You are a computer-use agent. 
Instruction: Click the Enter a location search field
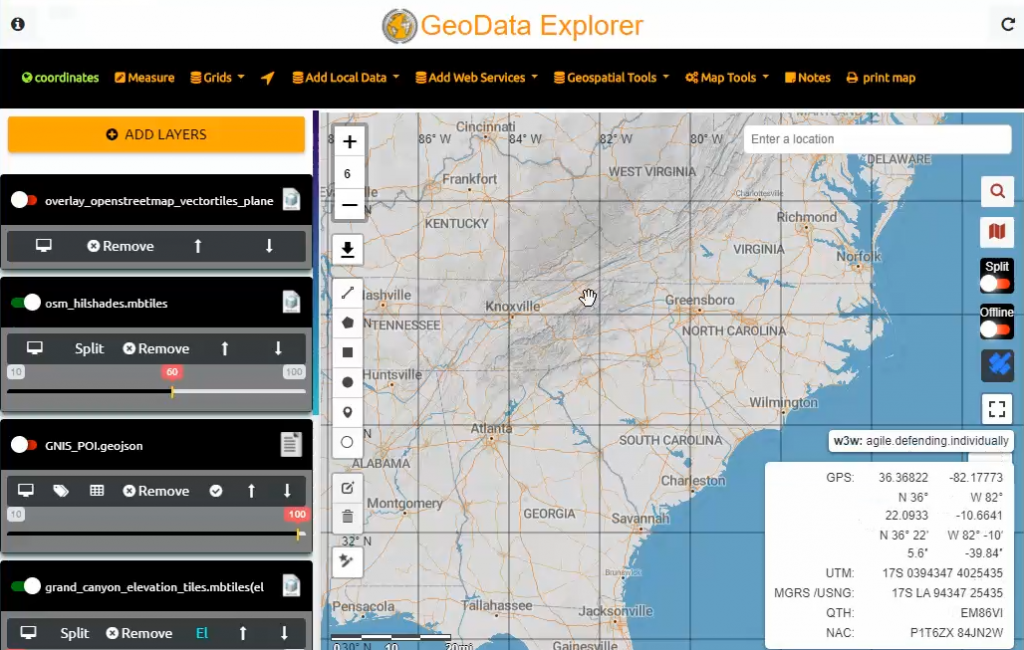(877, 139)
